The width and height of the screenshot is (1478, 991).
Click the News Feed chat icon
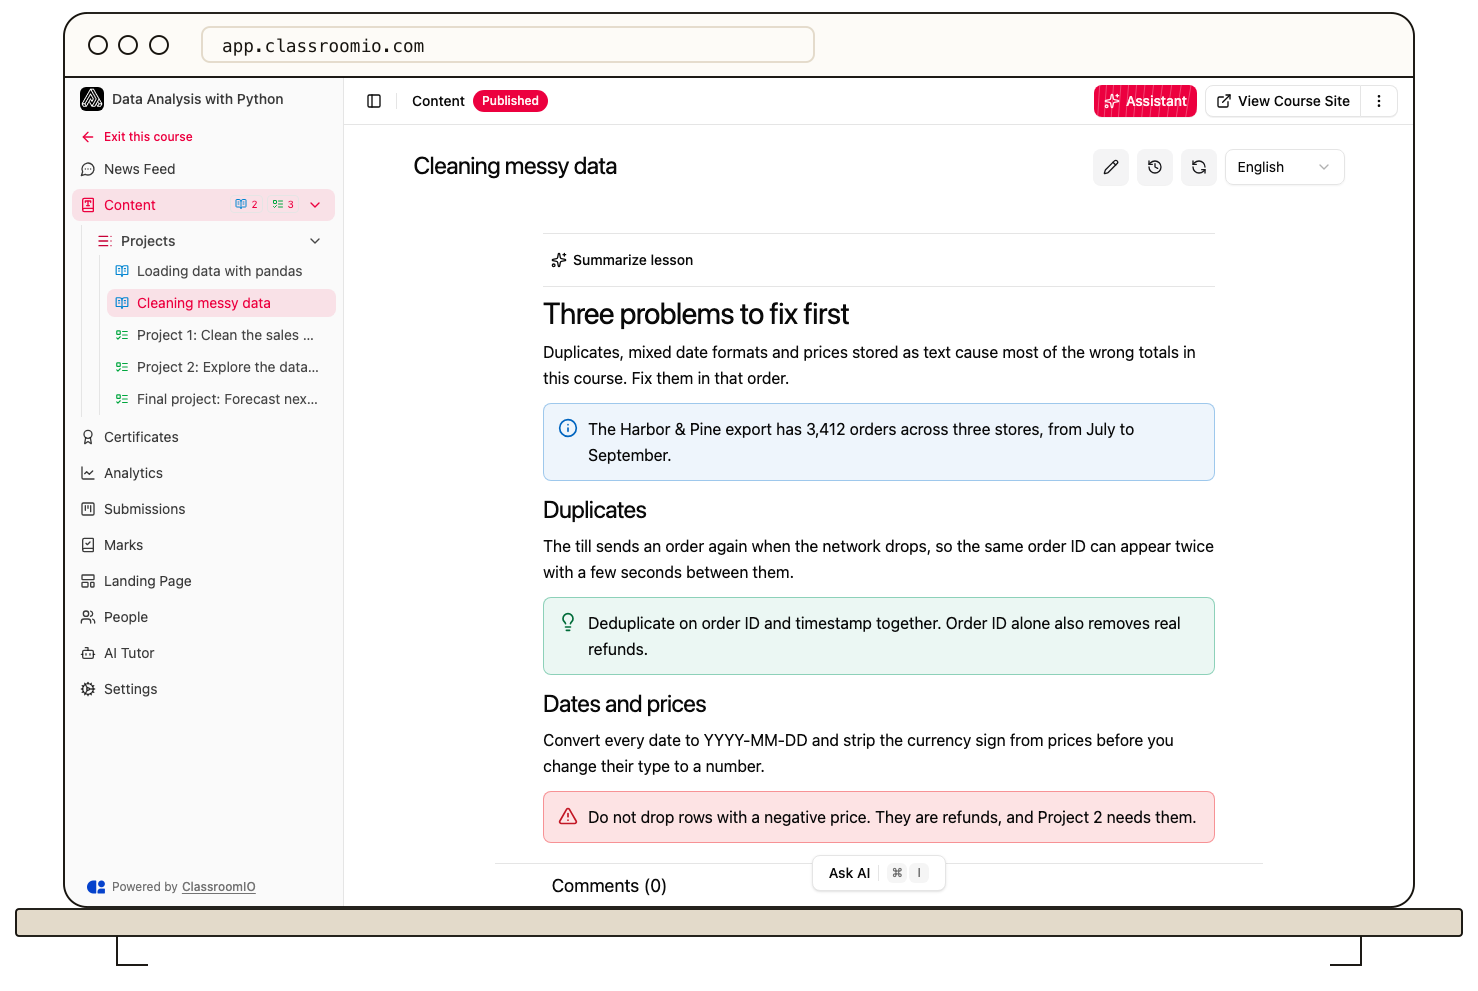[x=88, y=169]
